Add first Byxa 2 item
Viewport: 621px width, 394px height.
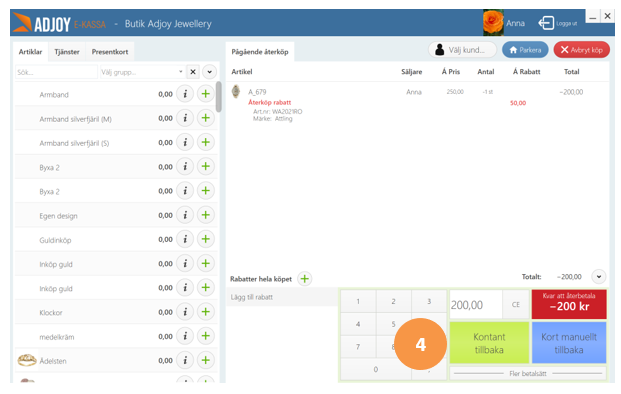206,166
